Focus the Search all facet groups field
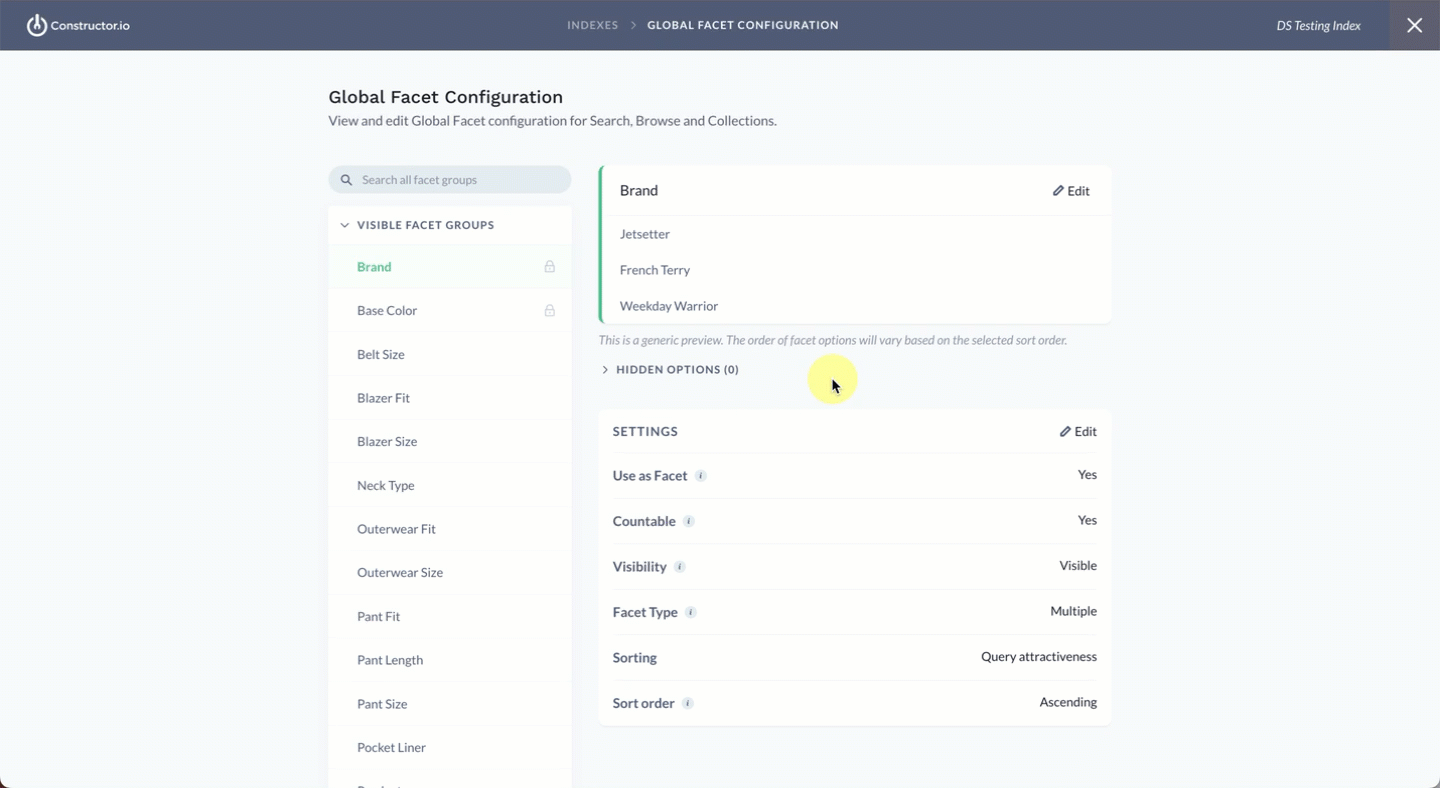The width and height of the screenshot is (1440, 788). (x=450, y=180)
